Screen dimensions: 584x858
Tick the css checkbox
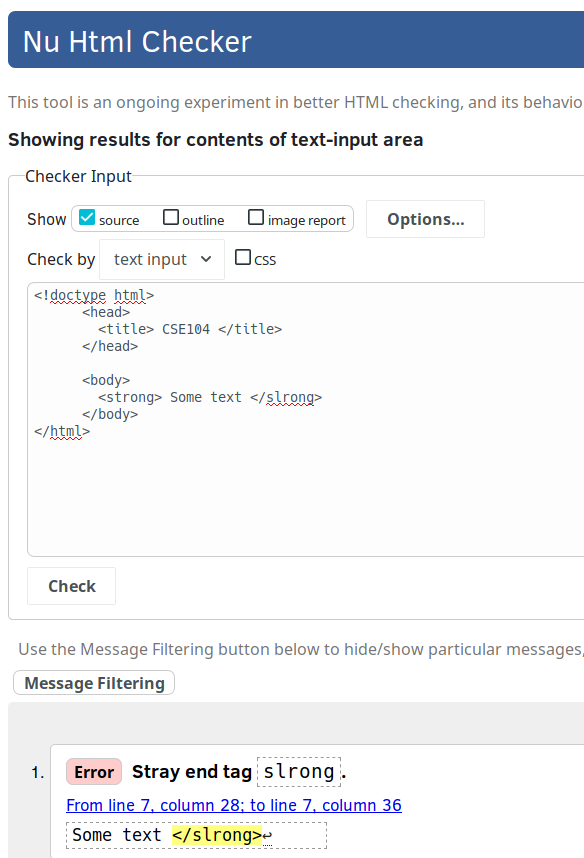(x=242, y=257)
